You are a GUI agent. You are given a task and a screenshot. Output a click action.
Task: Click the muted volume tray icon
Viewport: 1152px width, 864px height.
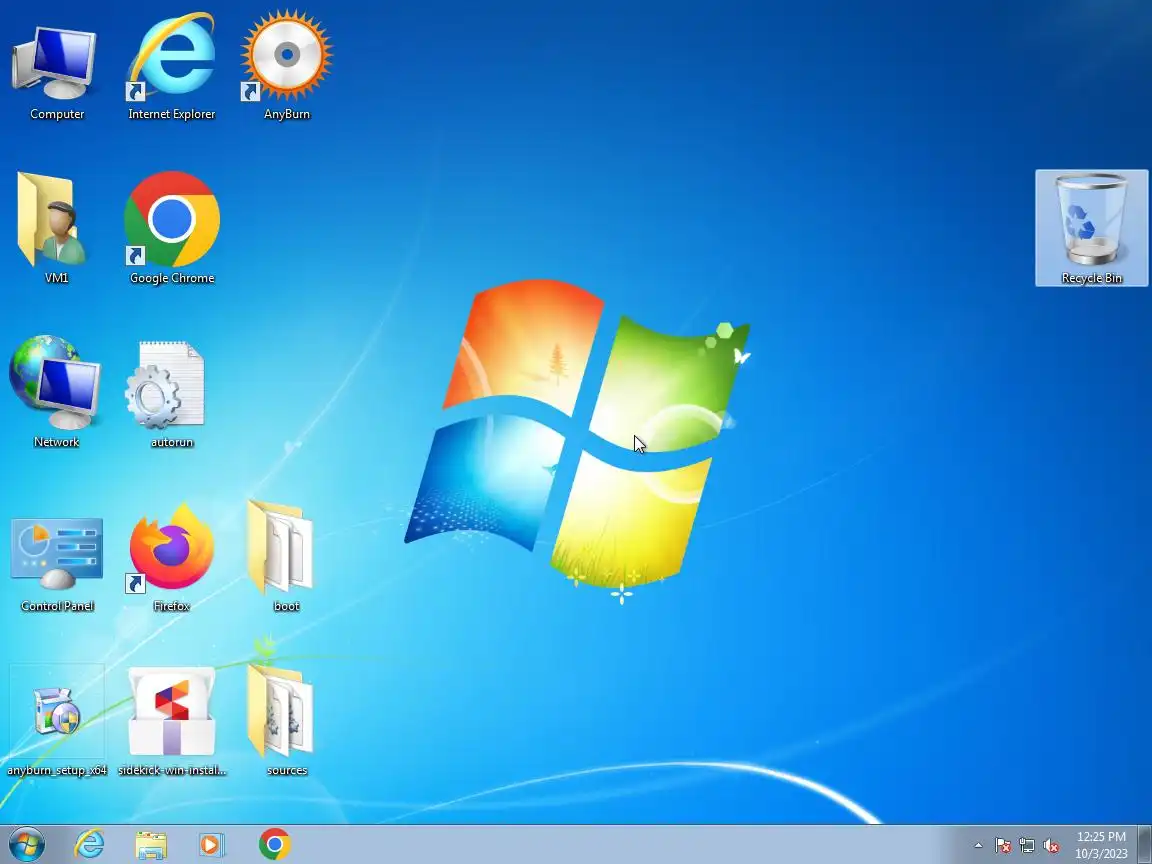1051,846
